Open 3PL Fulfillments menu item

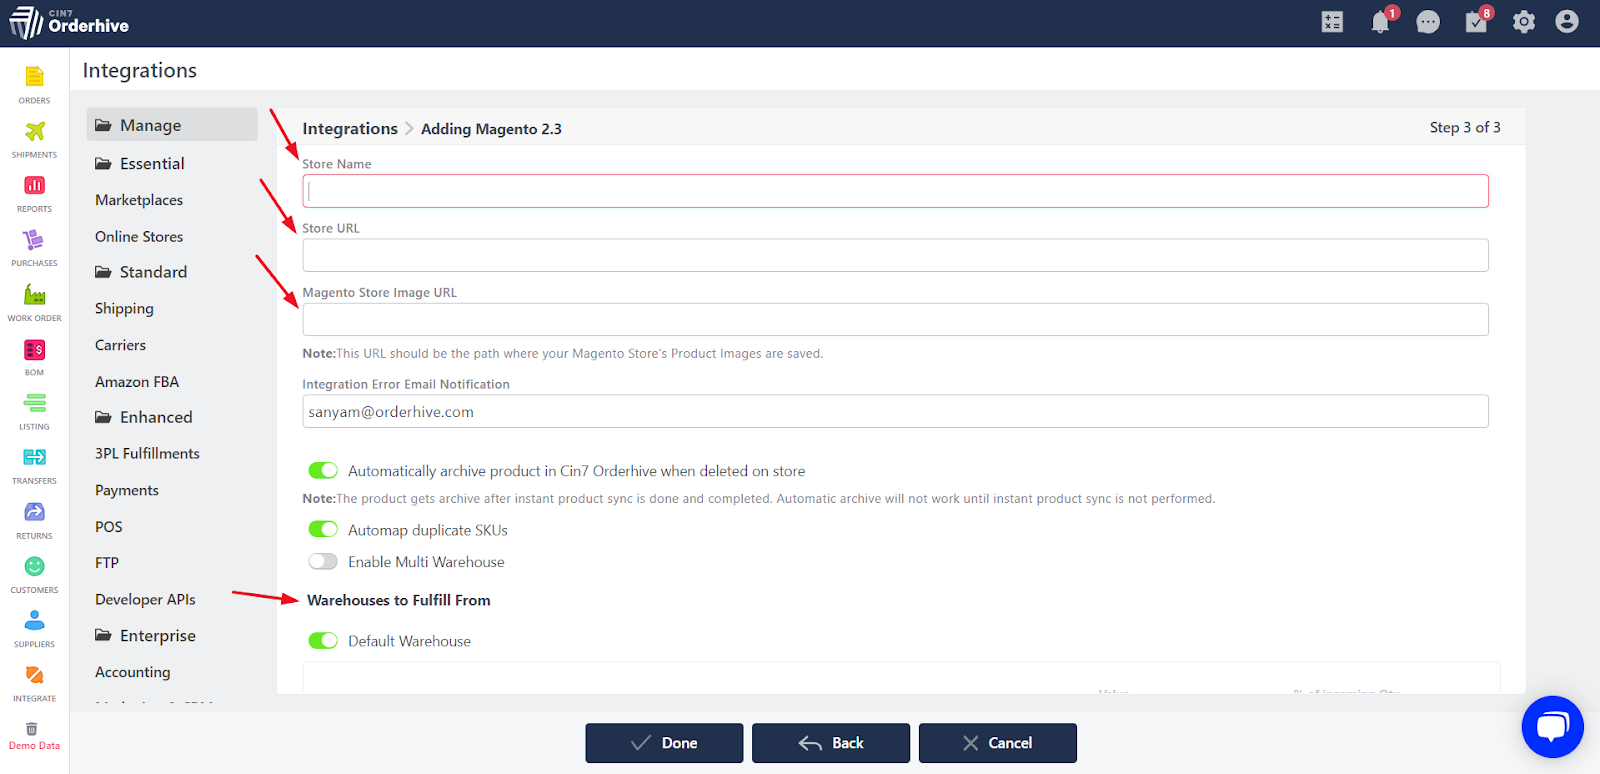point(147,453)
